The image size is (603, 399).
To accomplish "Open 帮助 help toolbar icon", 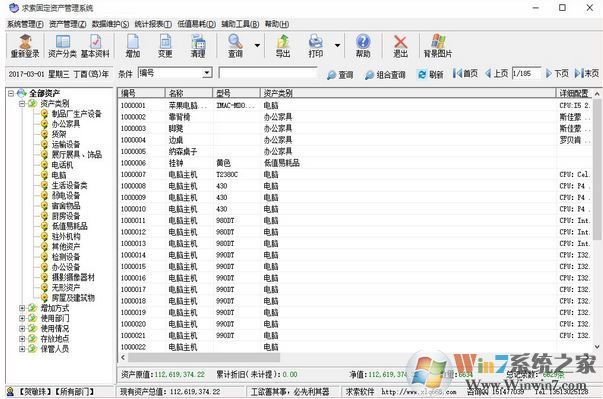I will tap(363, 46).
